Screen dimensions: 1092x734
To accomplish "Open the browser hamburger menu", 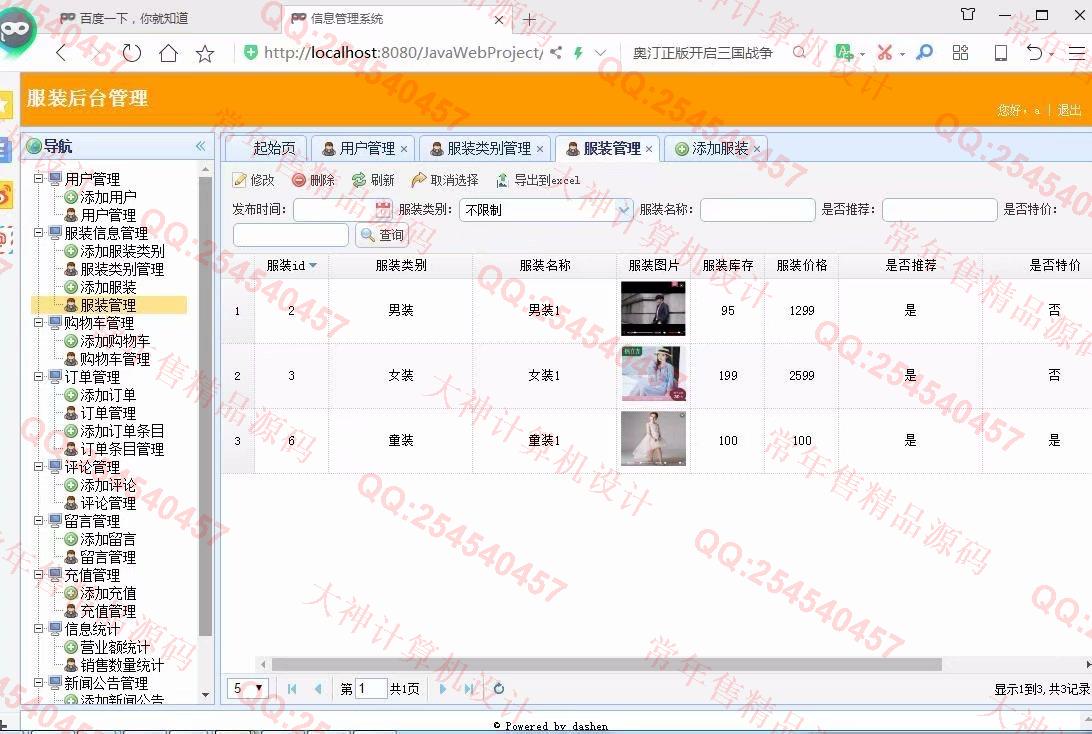I will [1077, 52].
